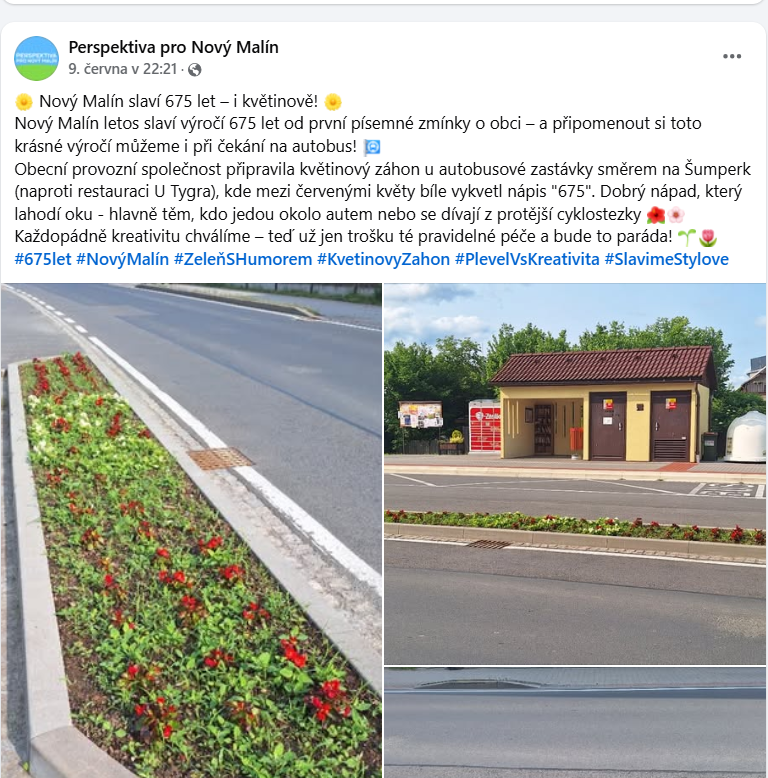The image size is (768, 778).
Task: Open the bus stop building photo
Action: point(575,474)
